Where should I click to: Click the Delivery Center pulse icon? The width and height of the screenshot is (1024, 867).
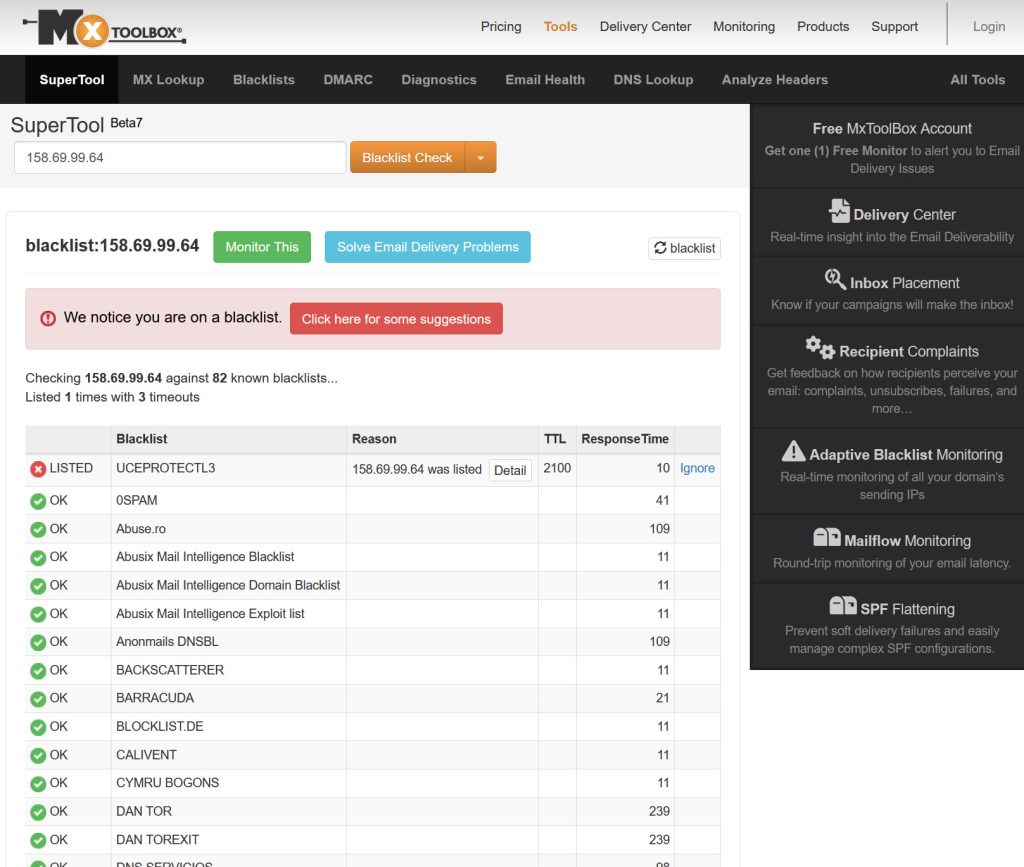(x=839, y=212)
